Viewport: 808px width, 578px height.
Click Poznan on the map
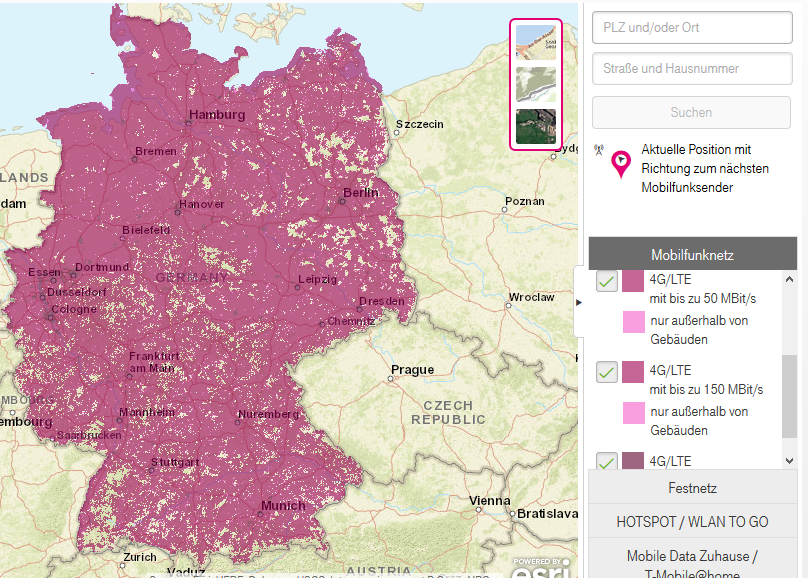525,201
